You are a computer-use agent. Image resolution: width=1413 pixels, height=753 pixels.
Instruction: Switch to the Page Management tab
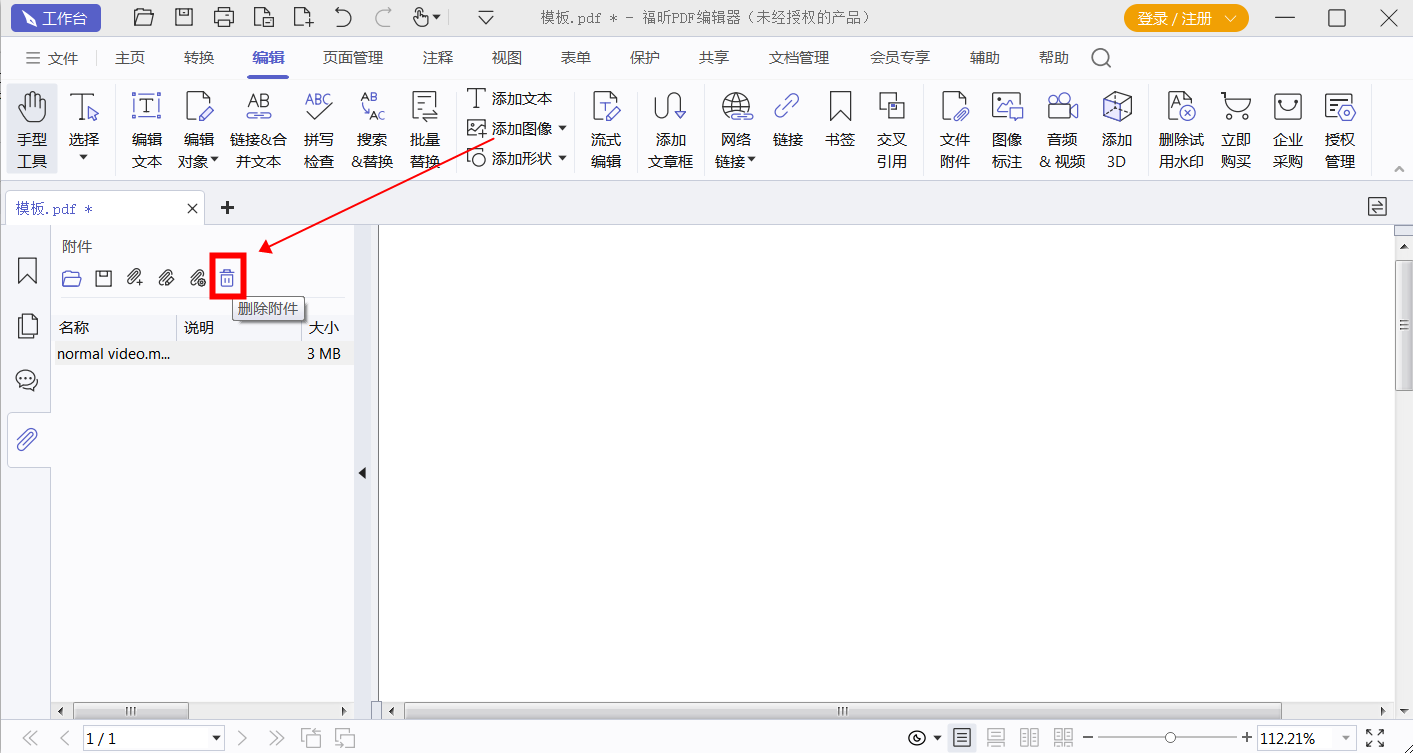pos(353,58)
